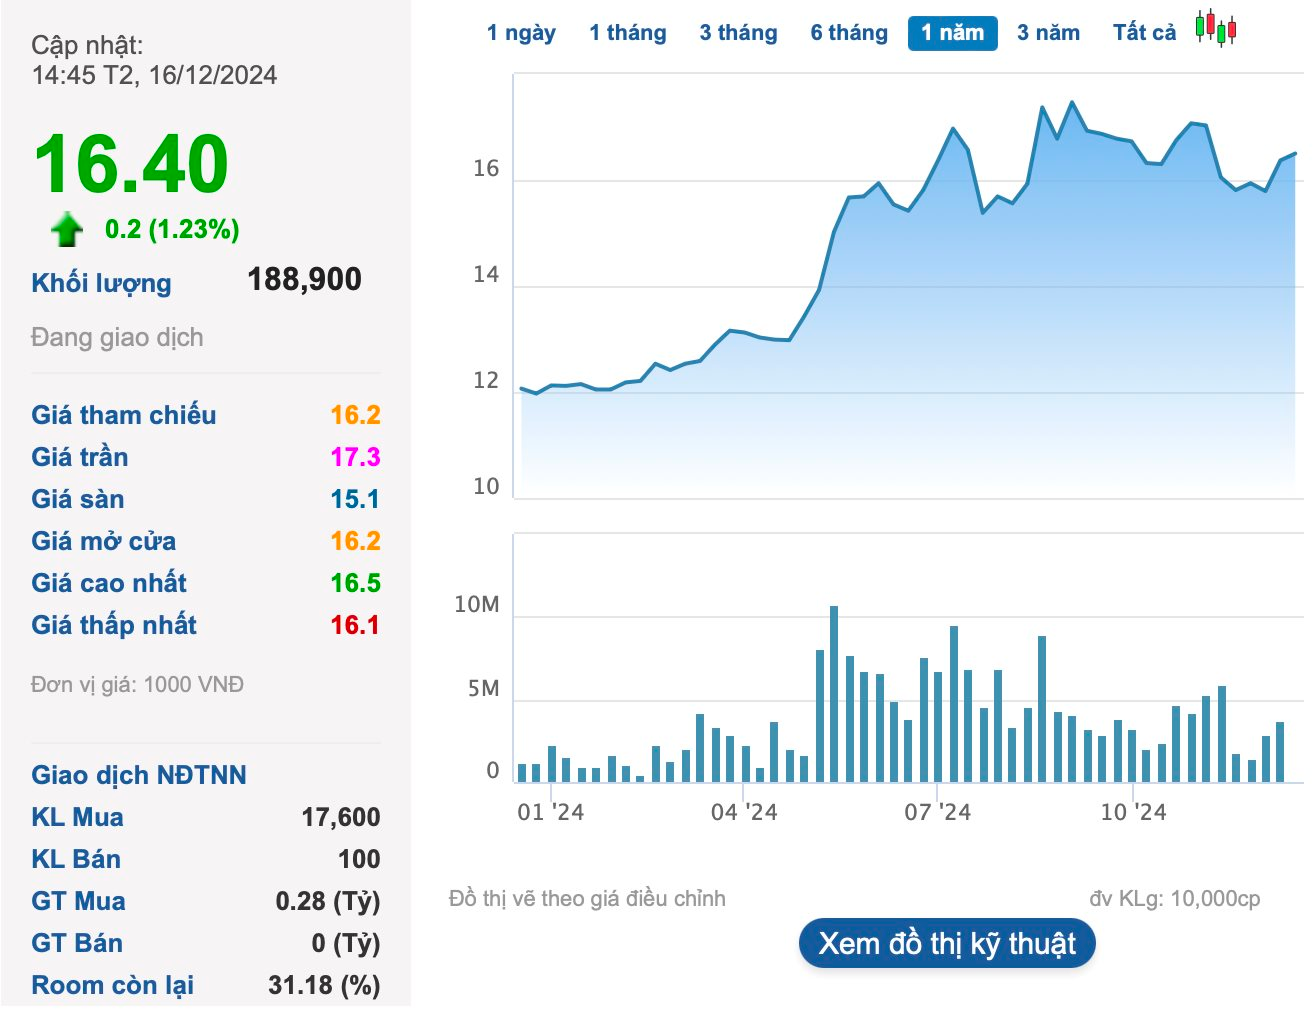Click the active 1 năm tab

(952, 33)
